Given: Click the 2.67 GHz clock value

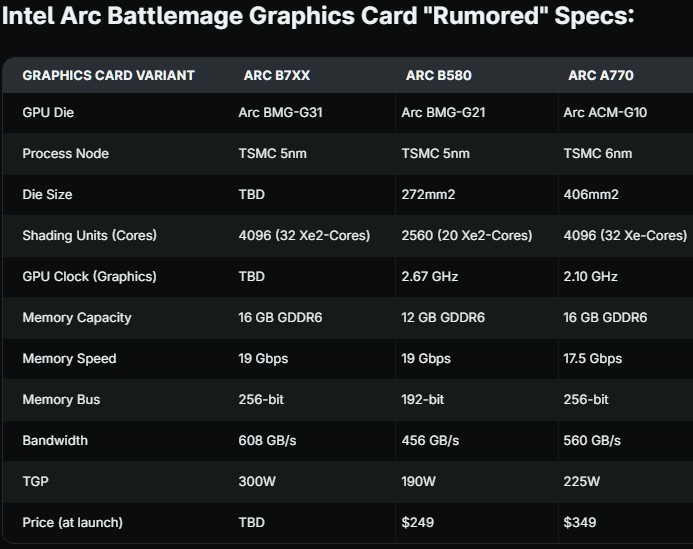Looking at the screenshot, I should pyautogui.click(x=431, y=277).
